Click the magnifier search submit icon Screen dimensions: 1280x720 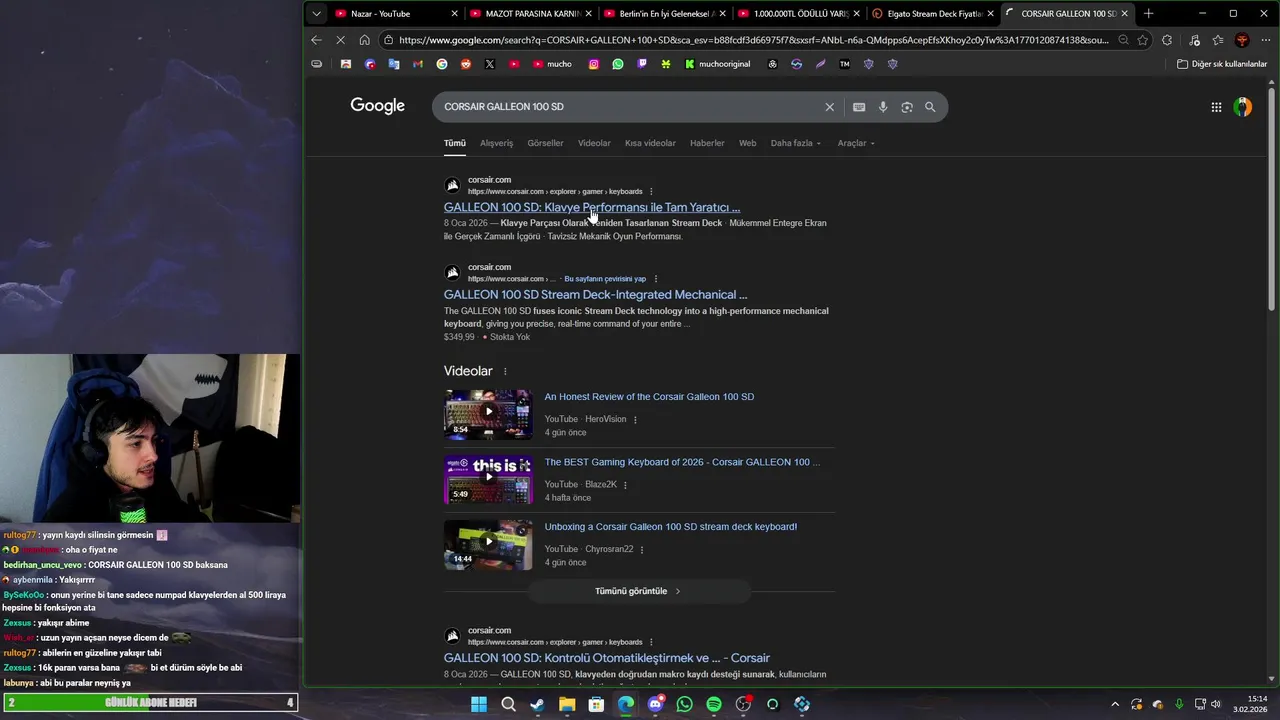point(930,107)
